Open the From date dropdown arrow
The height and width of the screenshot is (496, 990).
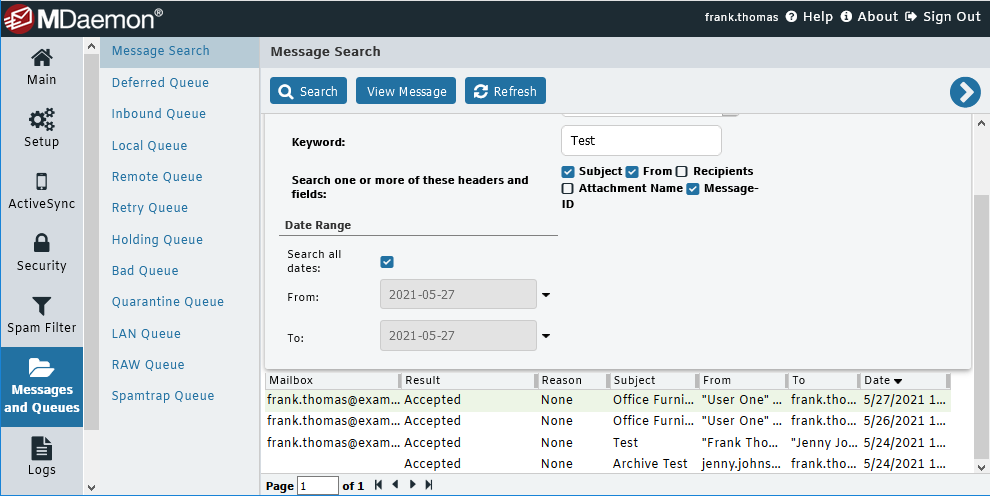tap(546, 295)
